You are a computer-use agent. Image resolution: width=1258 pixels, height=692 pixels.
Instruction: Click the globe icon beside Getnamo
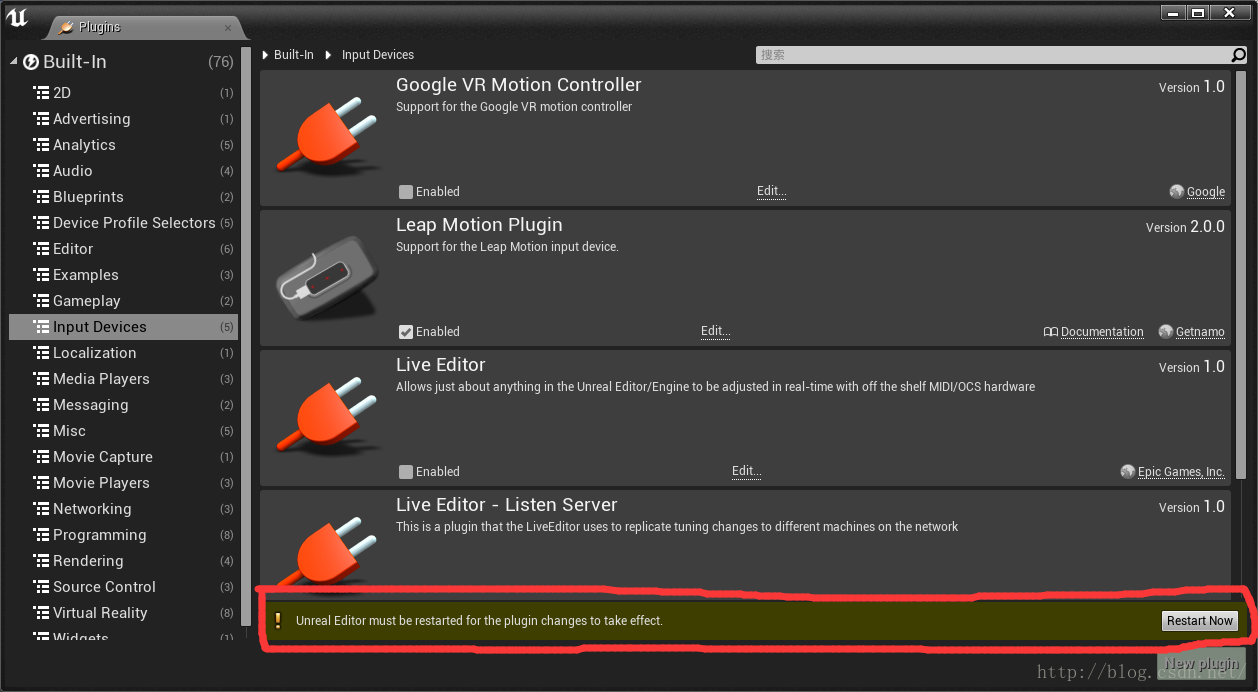1166,332
